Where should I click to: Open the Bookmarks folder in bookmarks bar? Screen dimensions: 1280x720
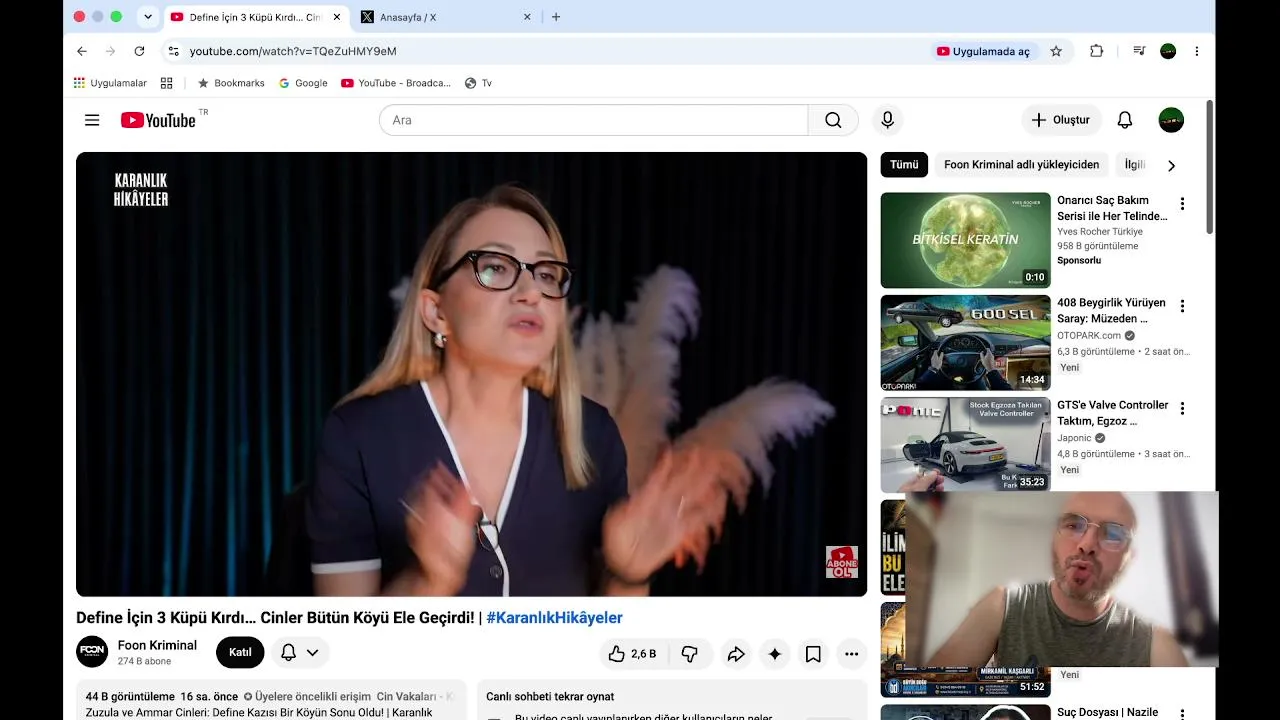point(231,83)
